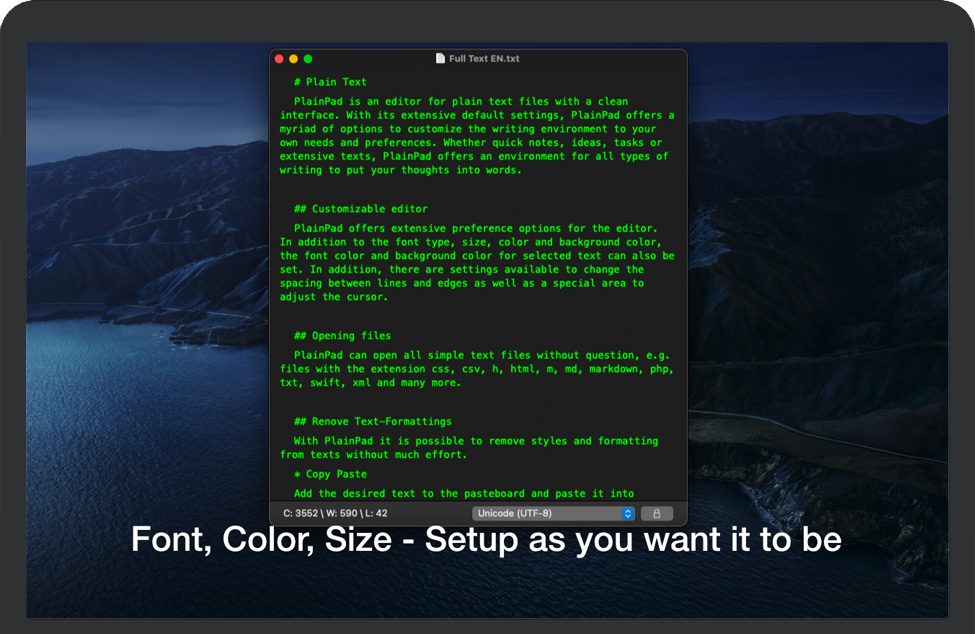Click the '## Opening files' heading
975x634 pixels.
[x=343, y=336]
